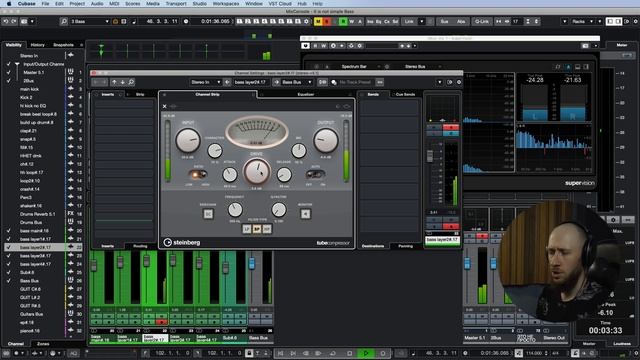Click the search magnifier in Channel Settings

(x=131, y=82)
